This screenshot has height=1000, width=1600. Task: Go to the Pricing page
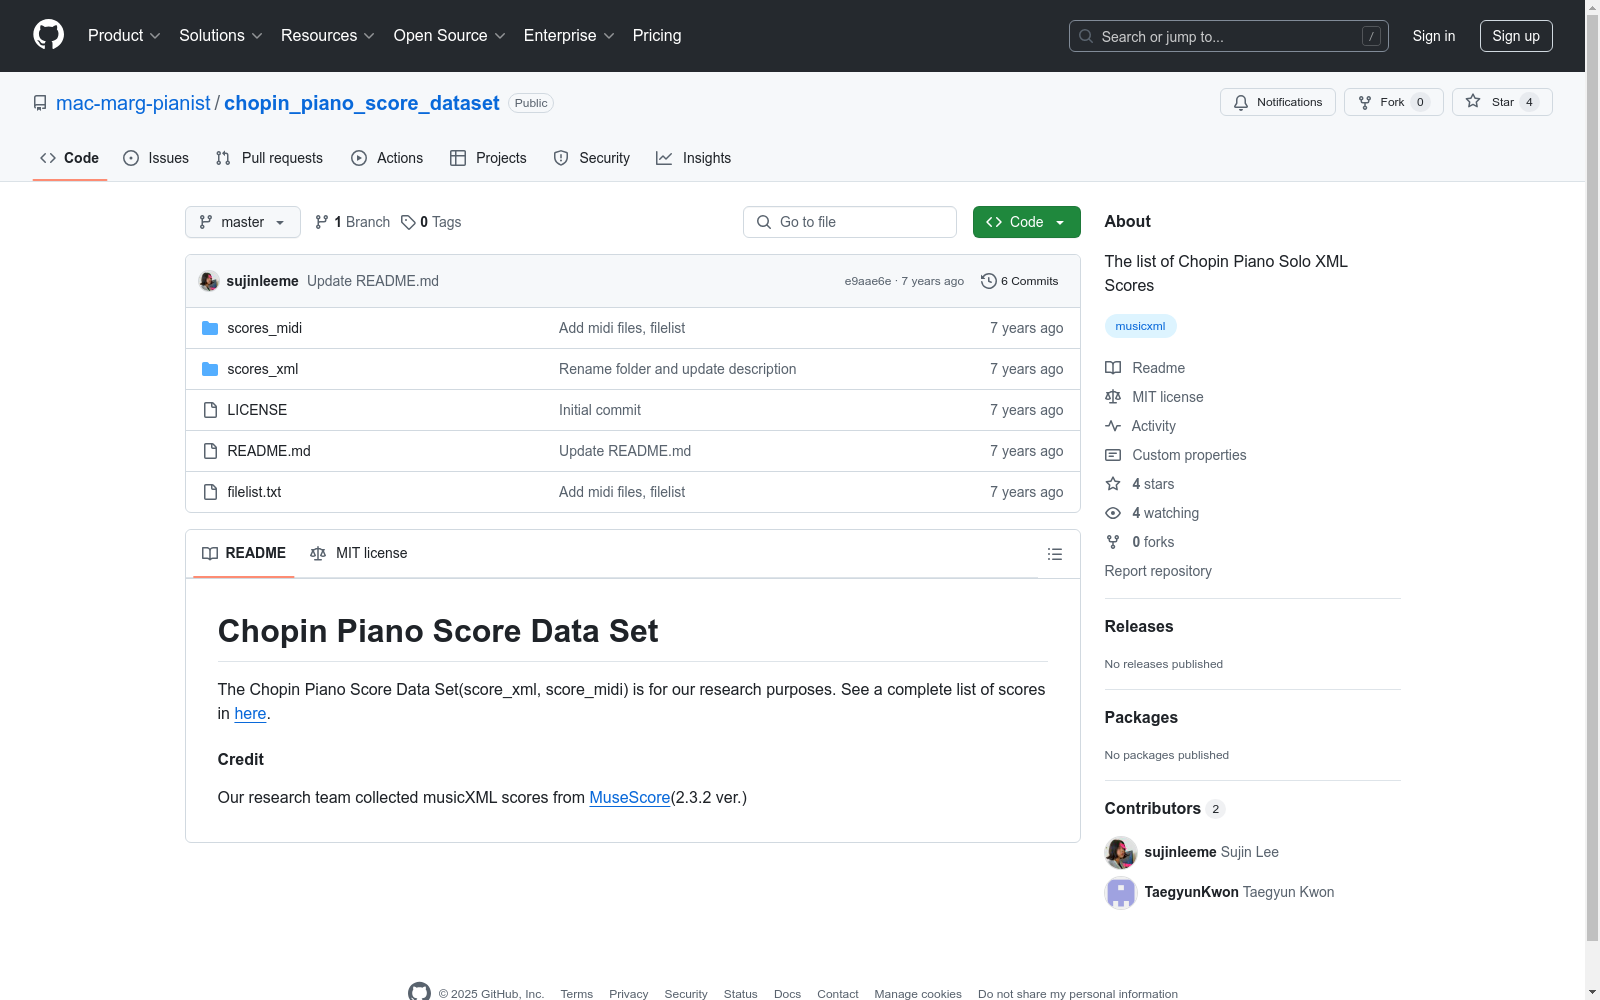pyautogui.click(x=657, y=36)
